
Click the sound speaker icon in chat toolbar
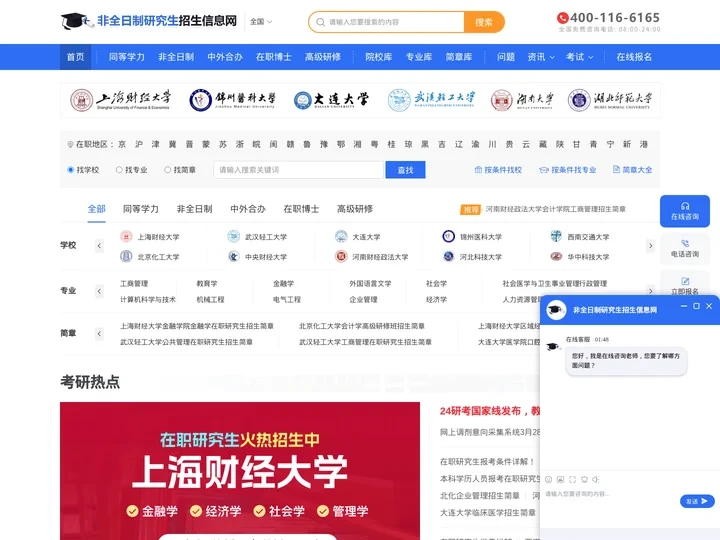click(x=596, y=479)
